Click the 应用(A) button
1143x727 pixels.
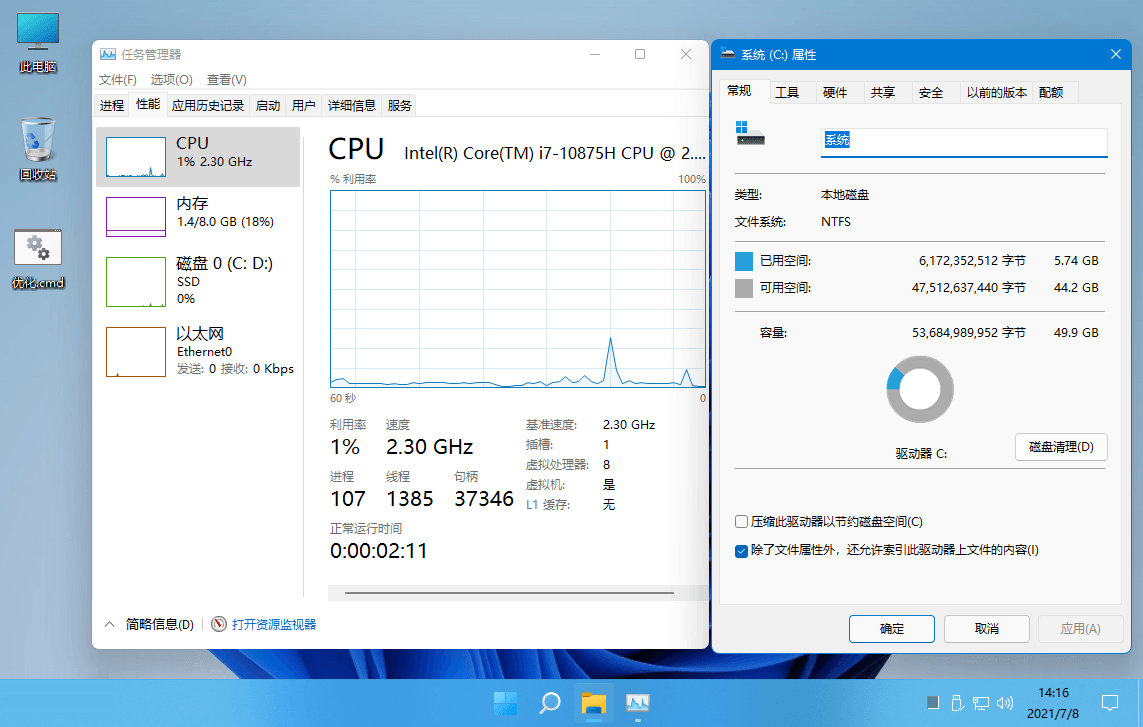[x=1080, y=629]
